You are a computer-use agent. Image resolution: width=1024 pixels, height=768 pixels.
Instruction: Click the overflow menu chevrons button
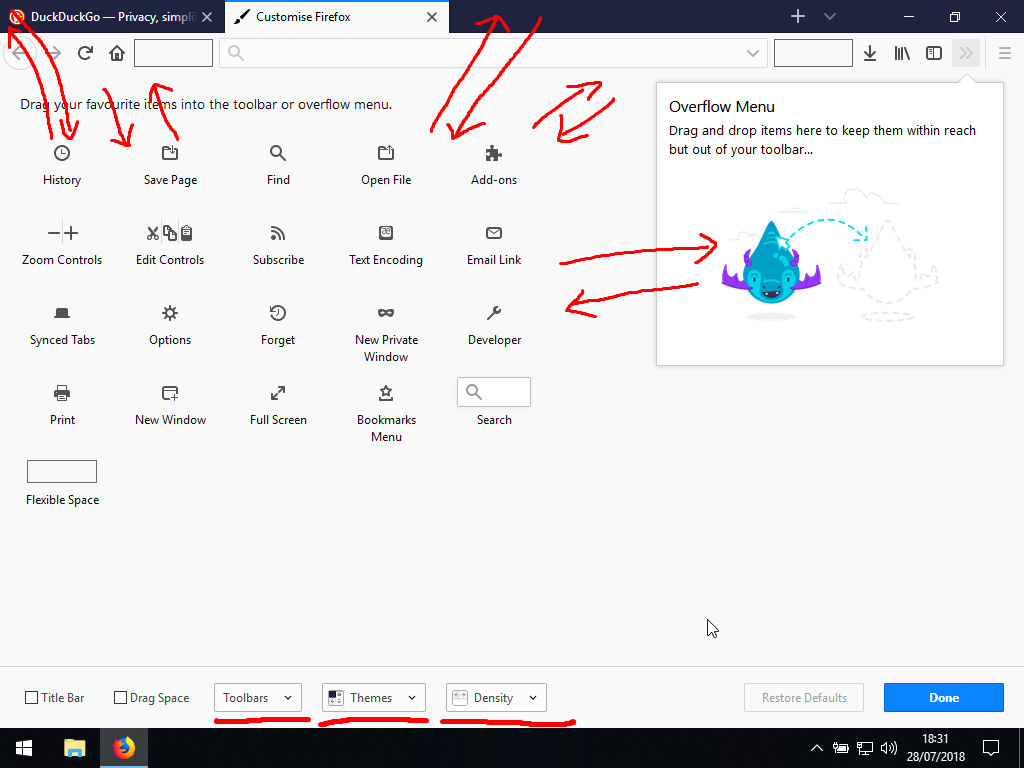(x=966, y=53)
